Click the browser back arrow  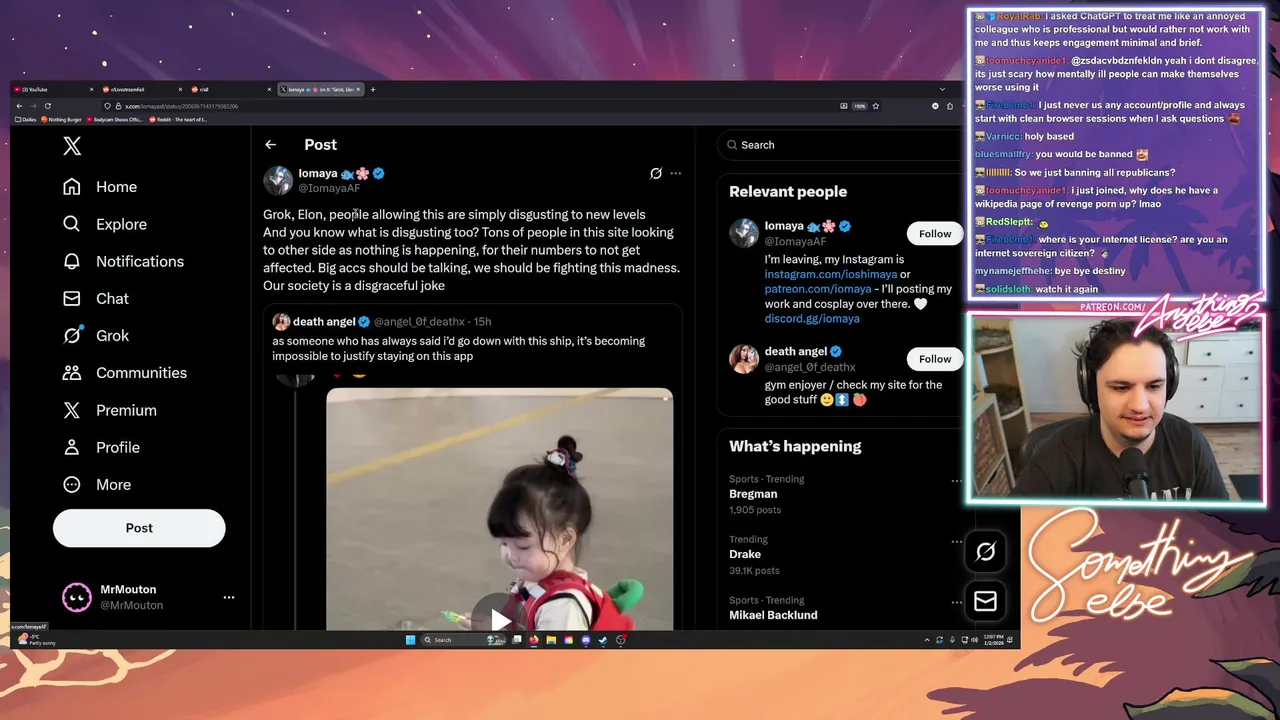(19, 106)
